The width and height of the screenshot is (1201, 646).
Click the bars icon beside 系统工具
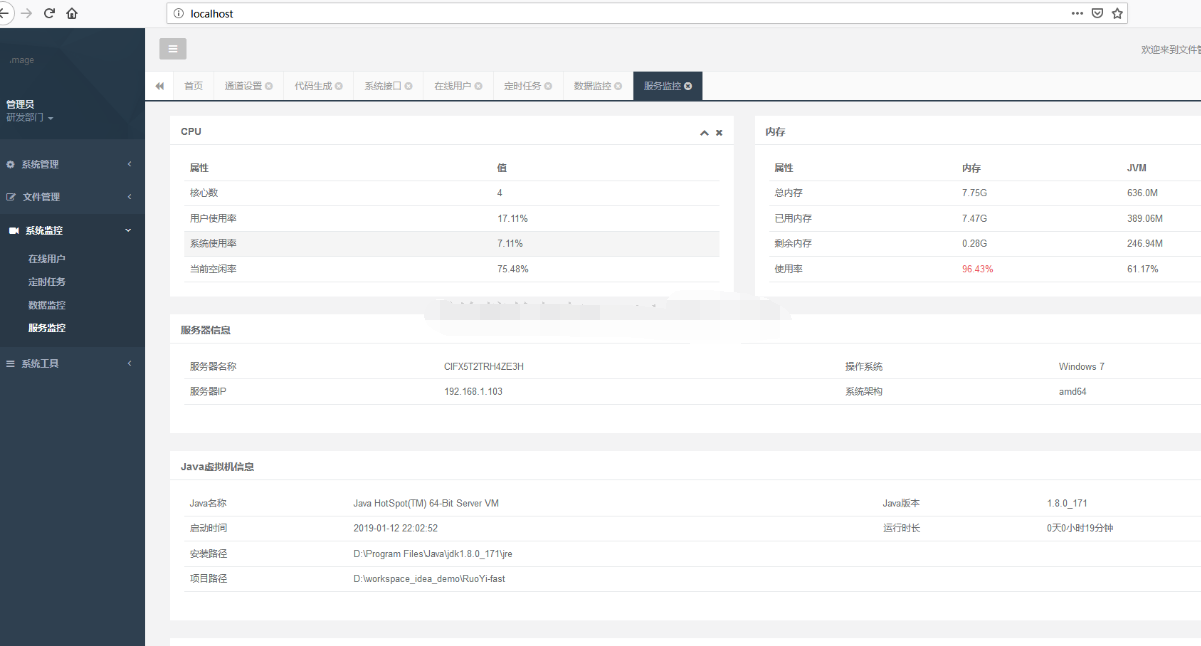[x=11, y=363]
